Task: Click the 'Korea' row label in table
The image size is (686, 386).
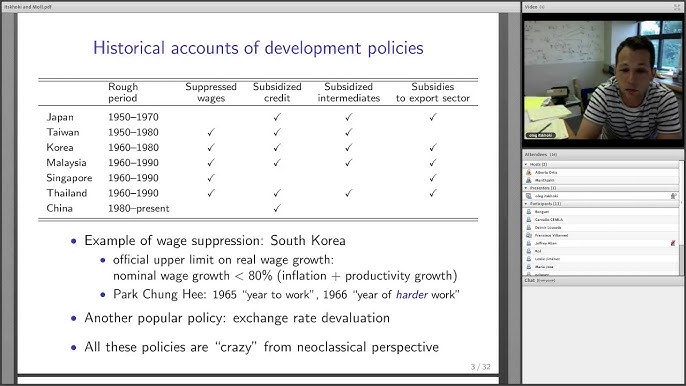Action: 60,147
